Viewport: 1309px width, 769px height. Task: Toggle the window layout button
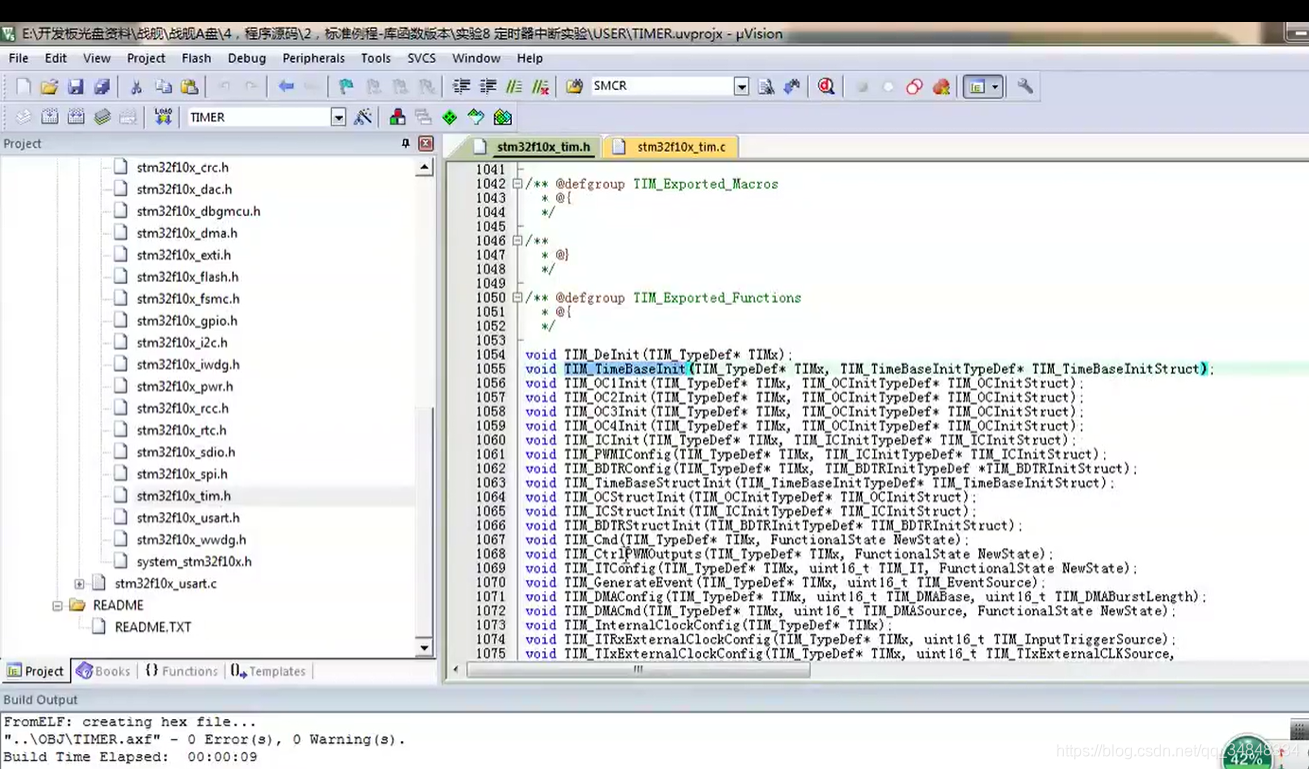point(976,87)
